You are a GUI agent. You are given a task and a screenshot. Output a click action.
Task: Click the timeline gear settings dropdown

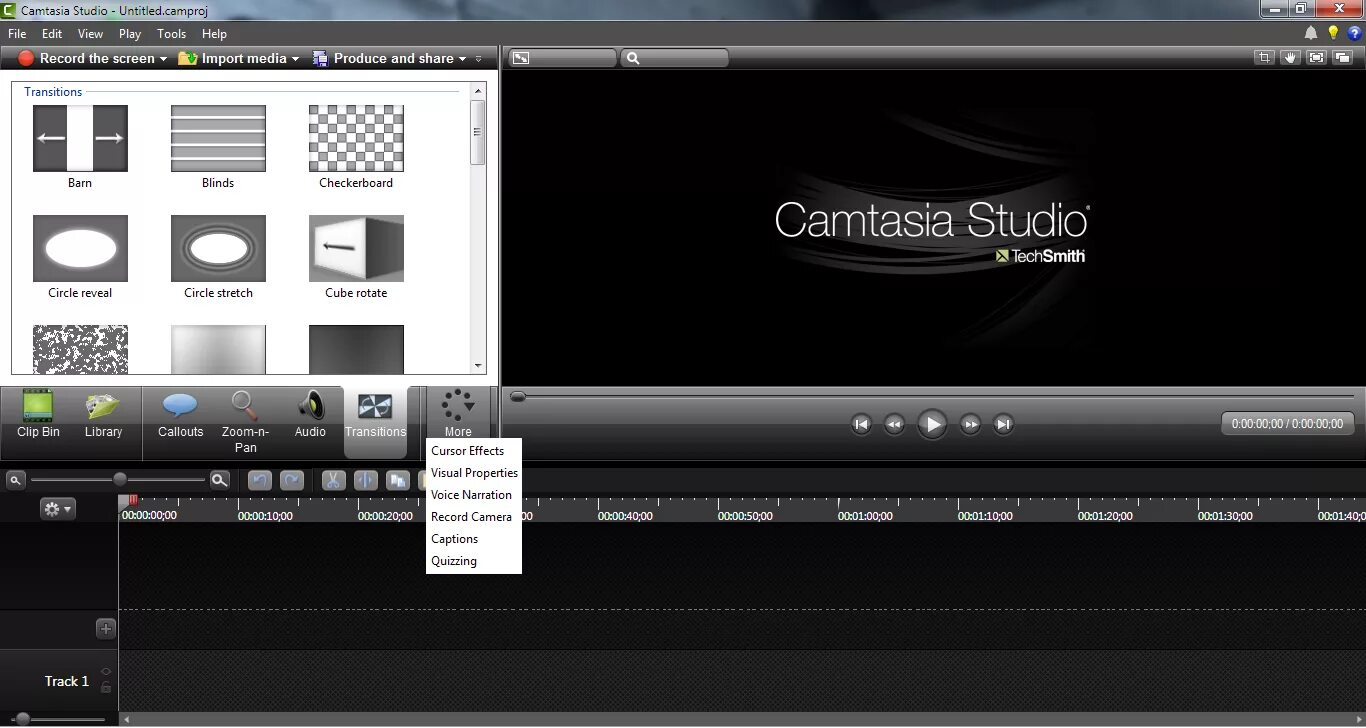point(57,508)
